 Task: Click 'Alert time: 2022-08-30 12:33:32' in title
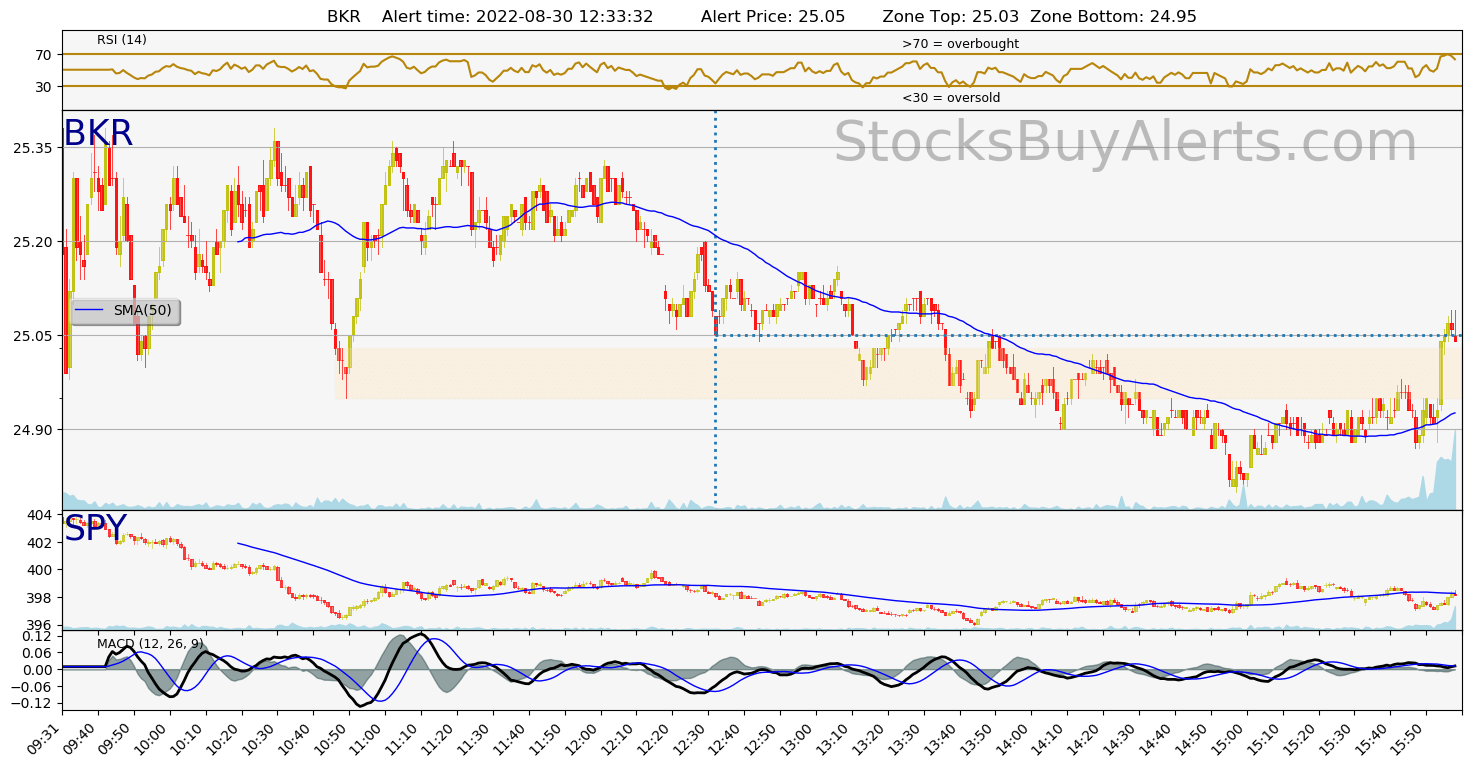pyautogui.click(x=517, y=16)
